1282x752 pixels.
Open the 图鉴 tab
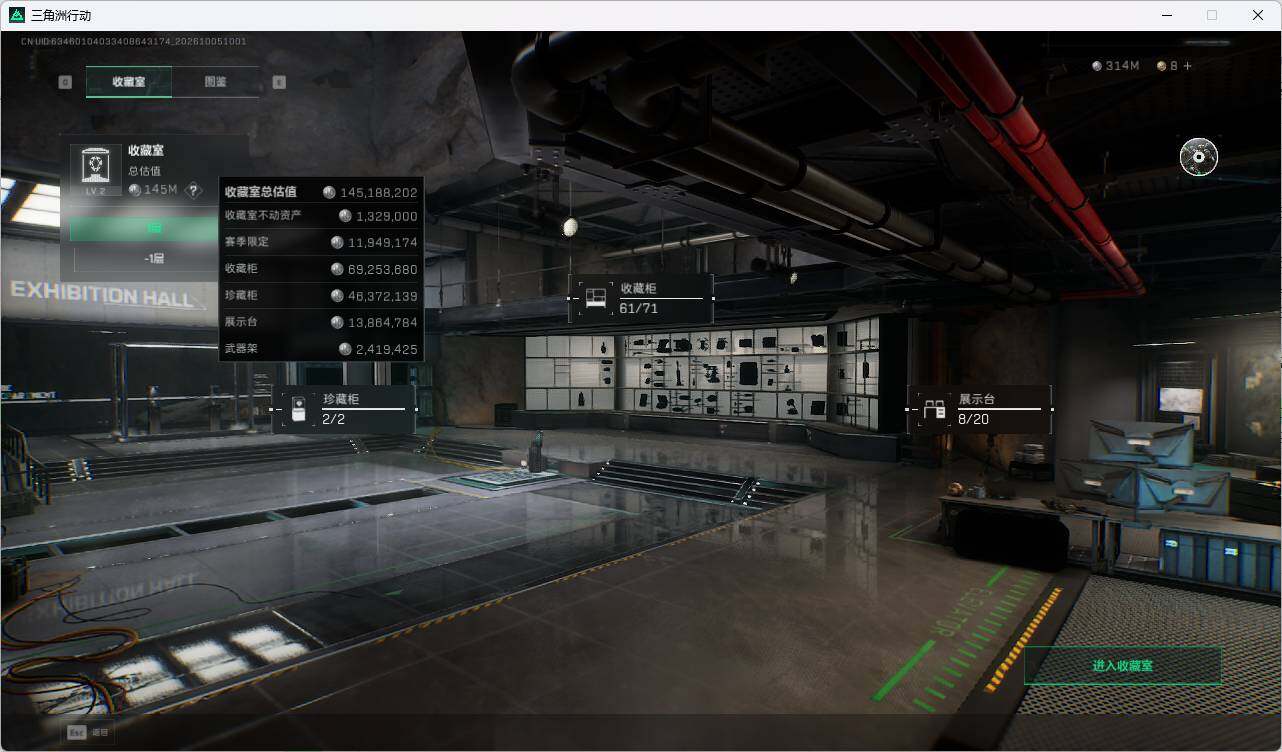click(215, 82)
